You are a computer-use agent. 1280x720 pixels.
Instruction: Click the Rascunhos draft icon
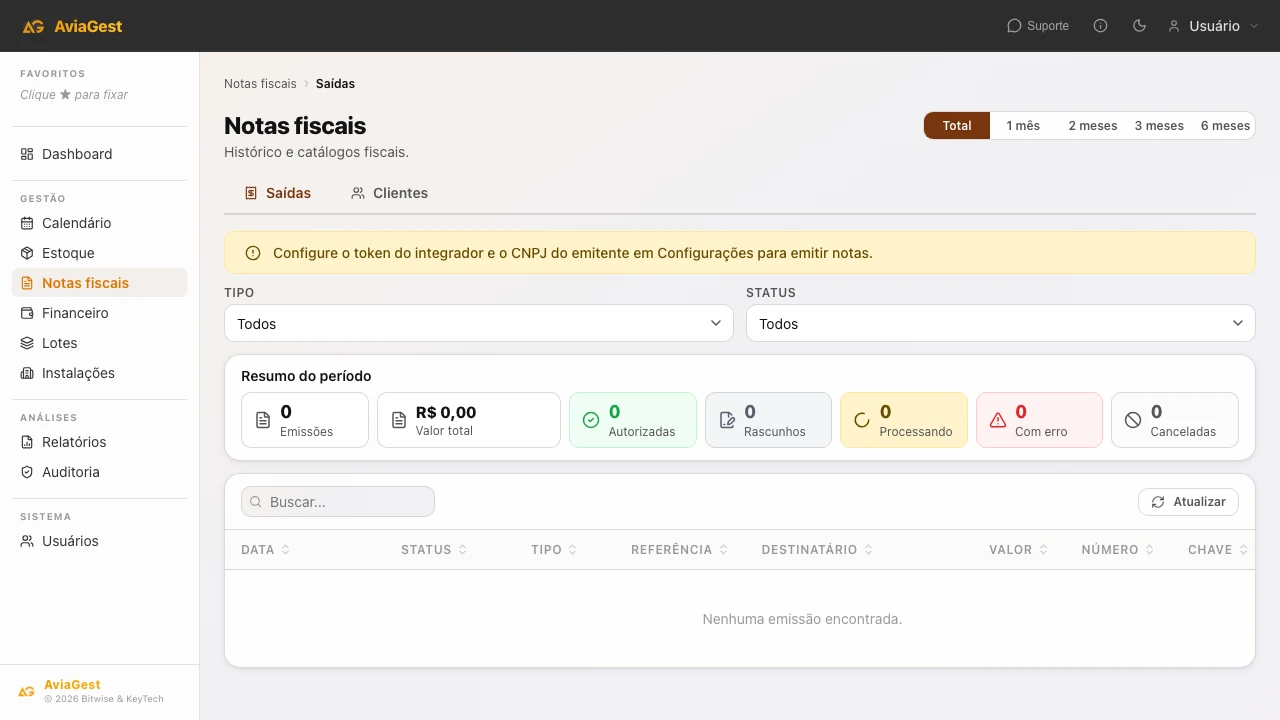pyautogui.click(x=727, y=420)
